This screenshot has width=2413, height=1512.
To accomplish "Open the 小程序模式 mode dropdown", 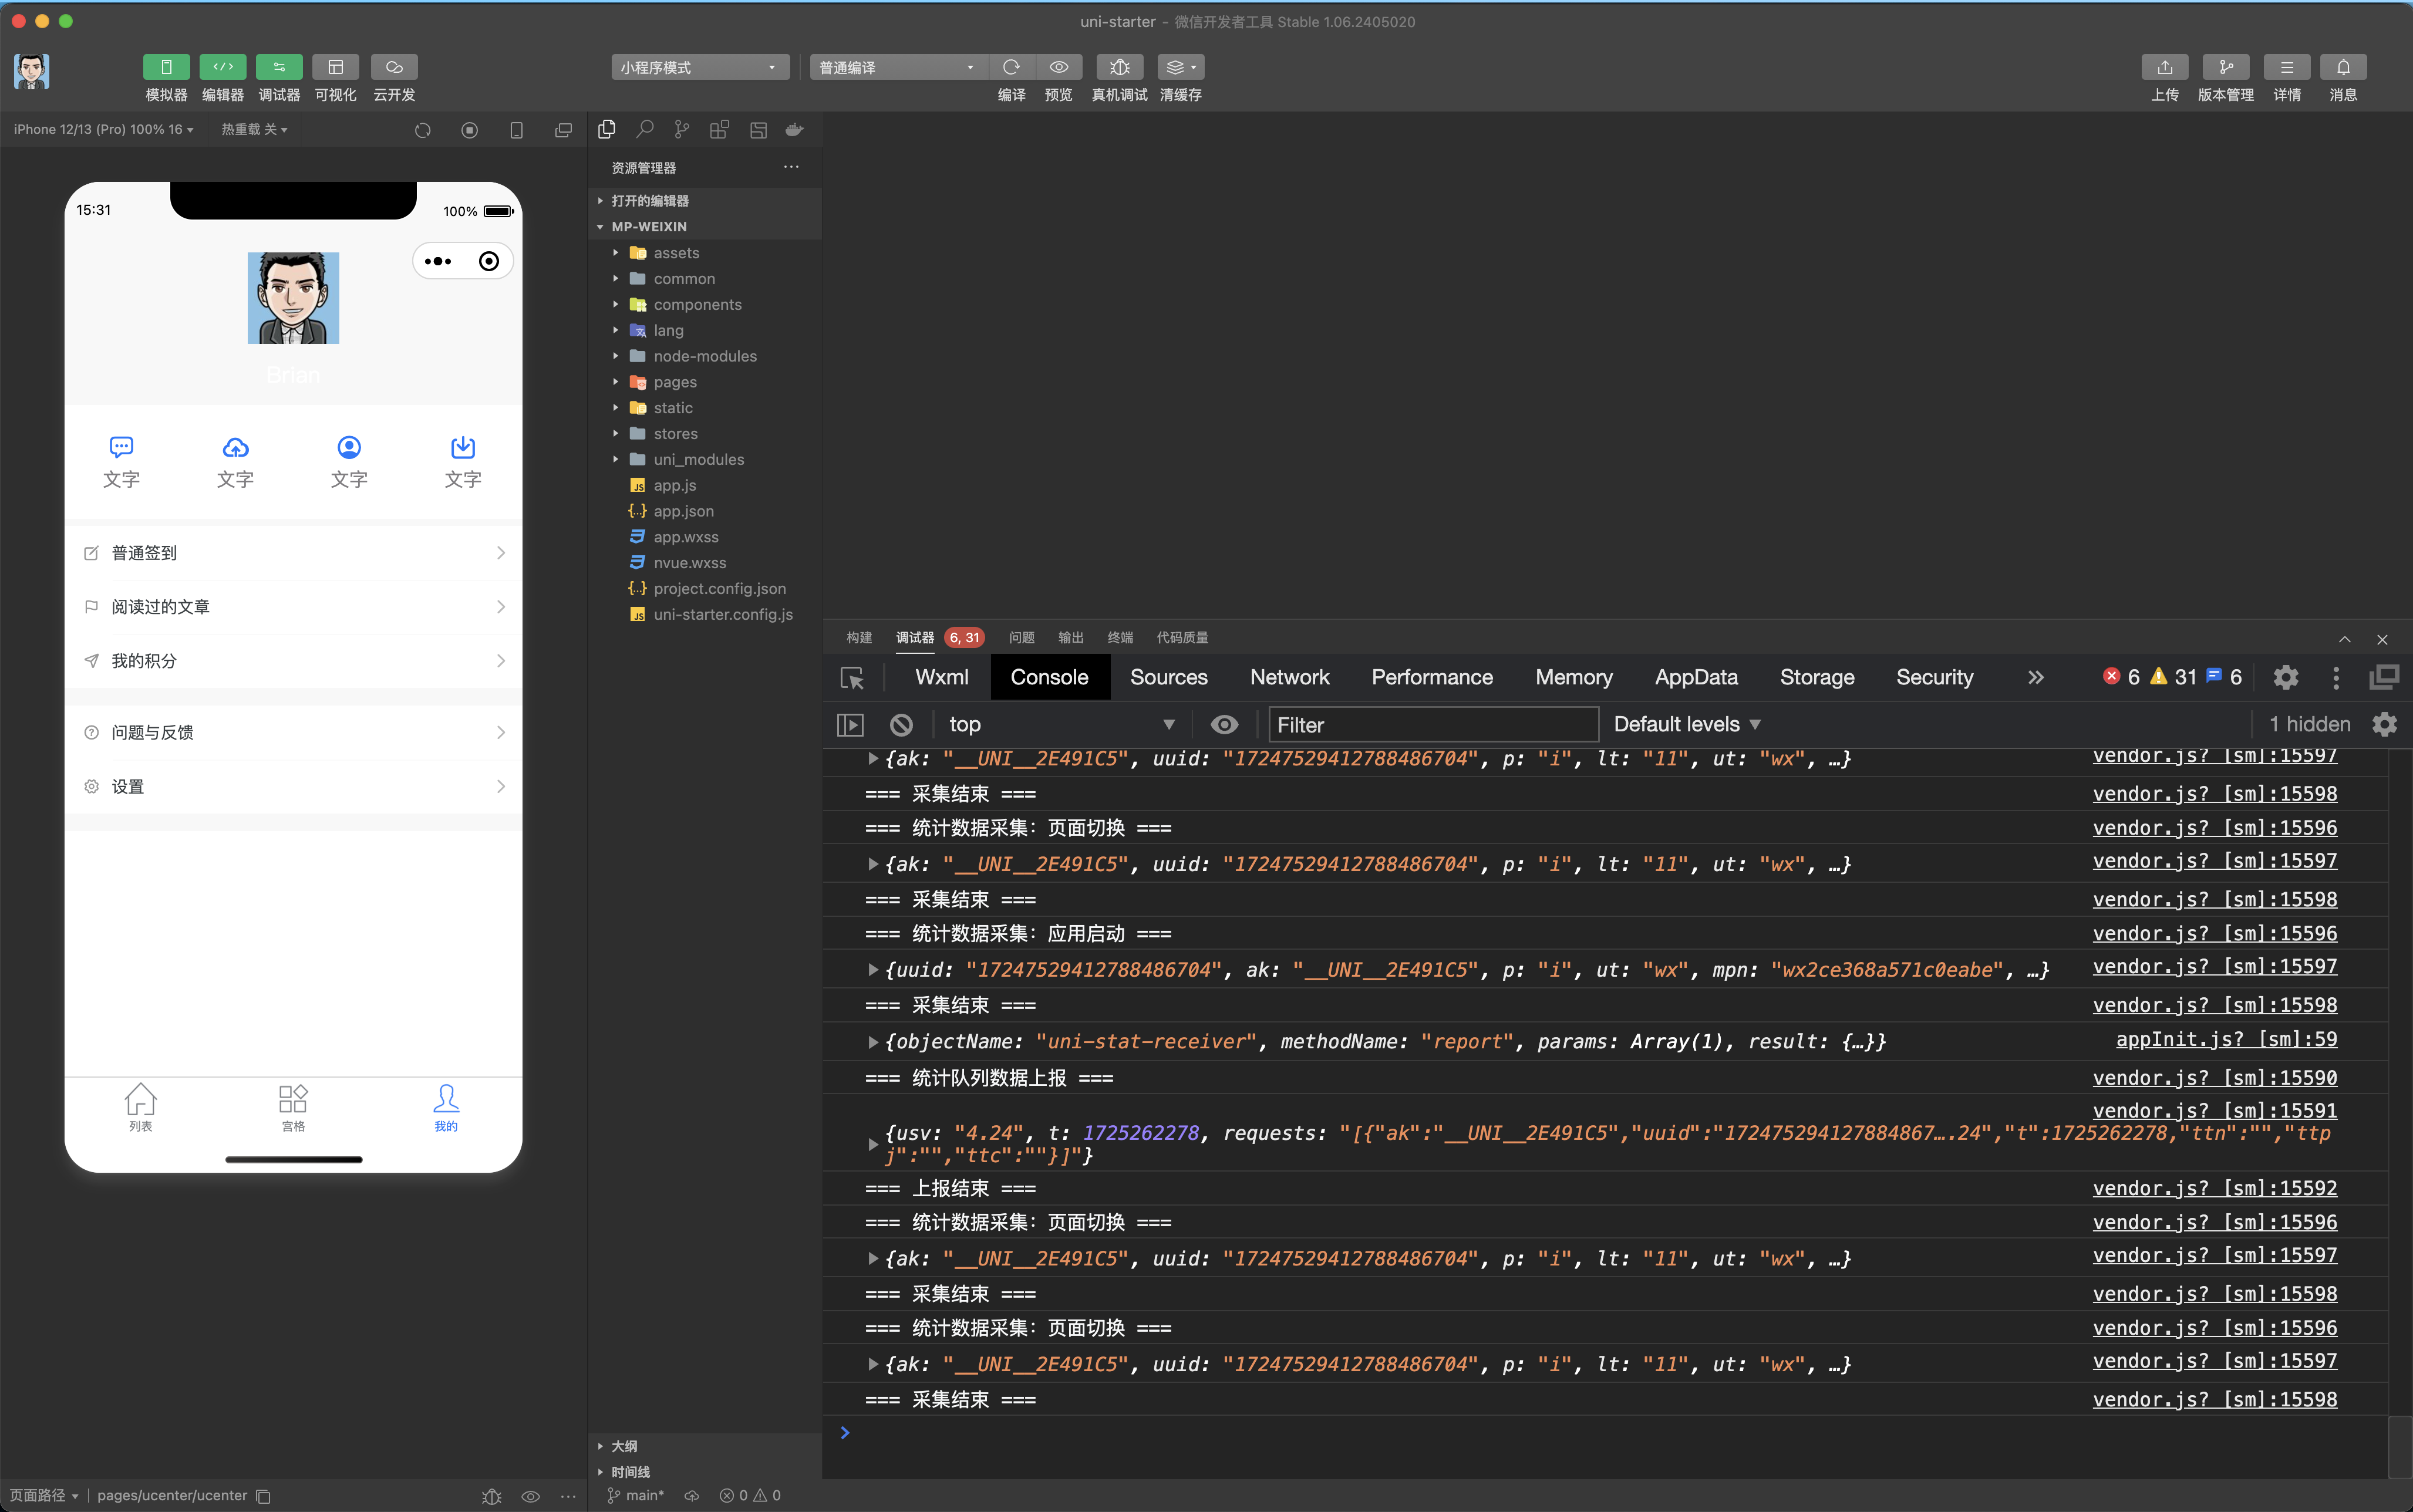I will pyautogui.click(x=699, y=67).
